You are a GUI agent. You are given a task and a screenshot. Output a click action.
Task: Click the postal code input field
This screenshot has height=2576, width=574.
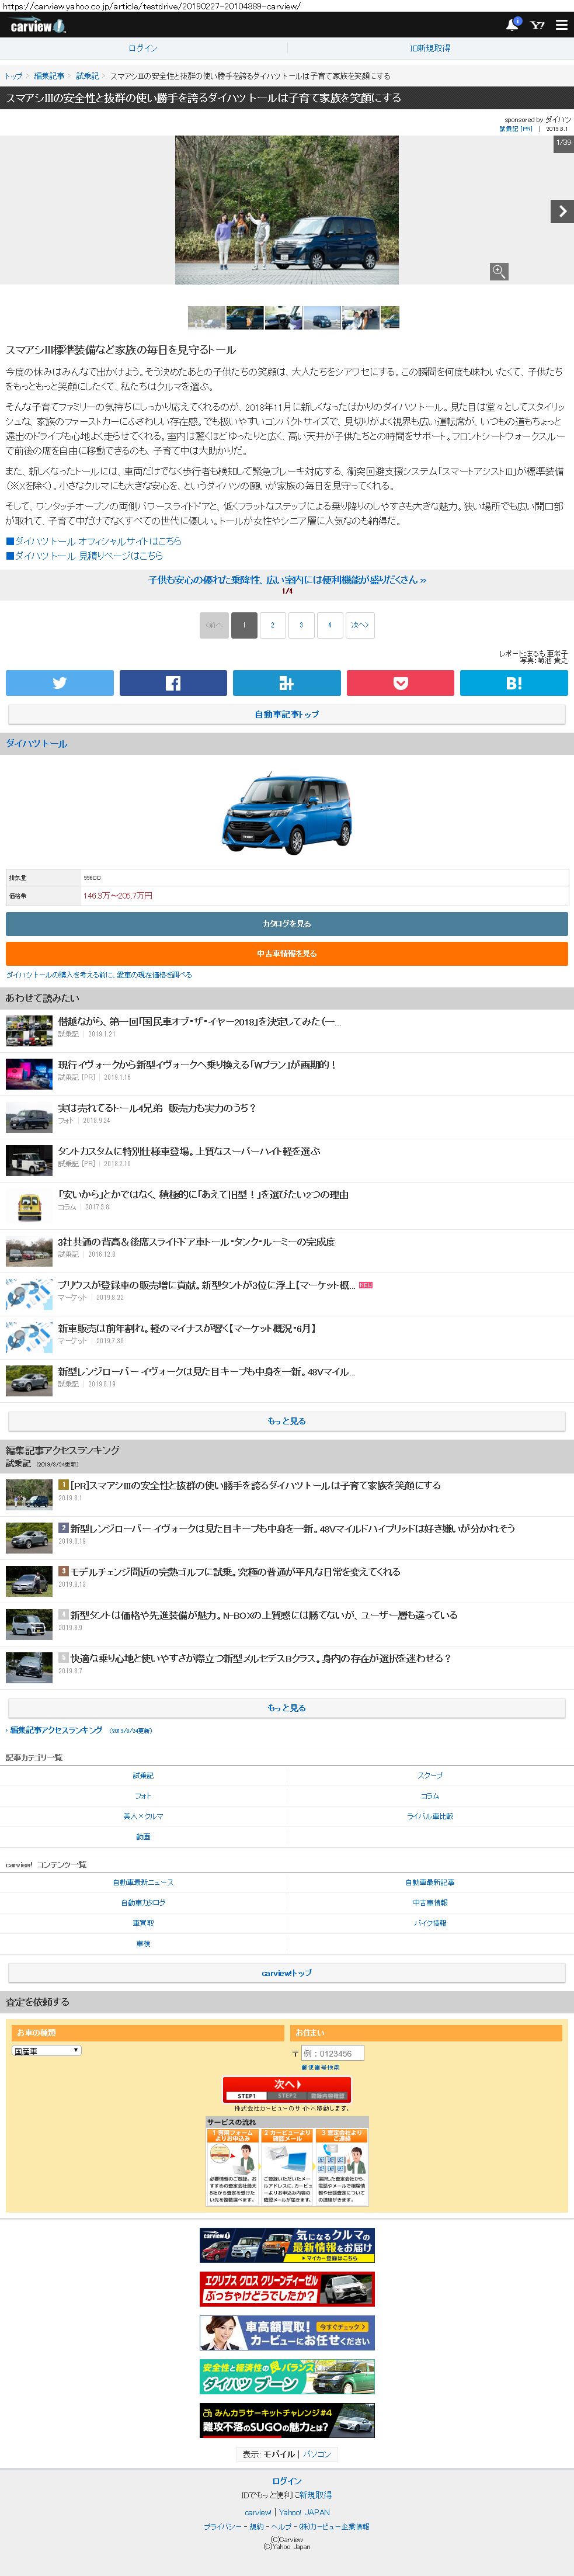pos(332,2054)
